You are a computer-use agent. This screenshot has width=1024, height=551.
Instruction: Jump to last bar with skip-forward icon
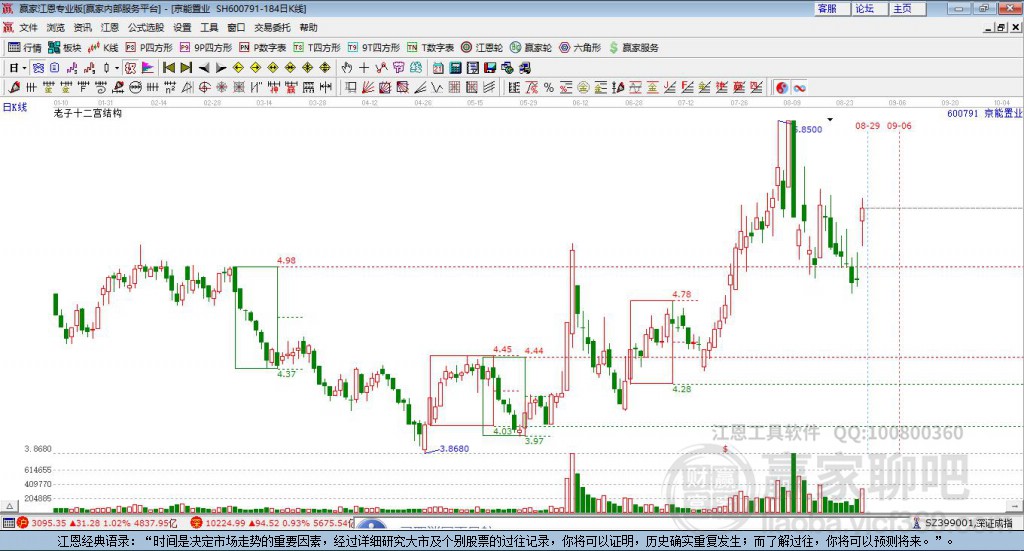coord(186,68)
